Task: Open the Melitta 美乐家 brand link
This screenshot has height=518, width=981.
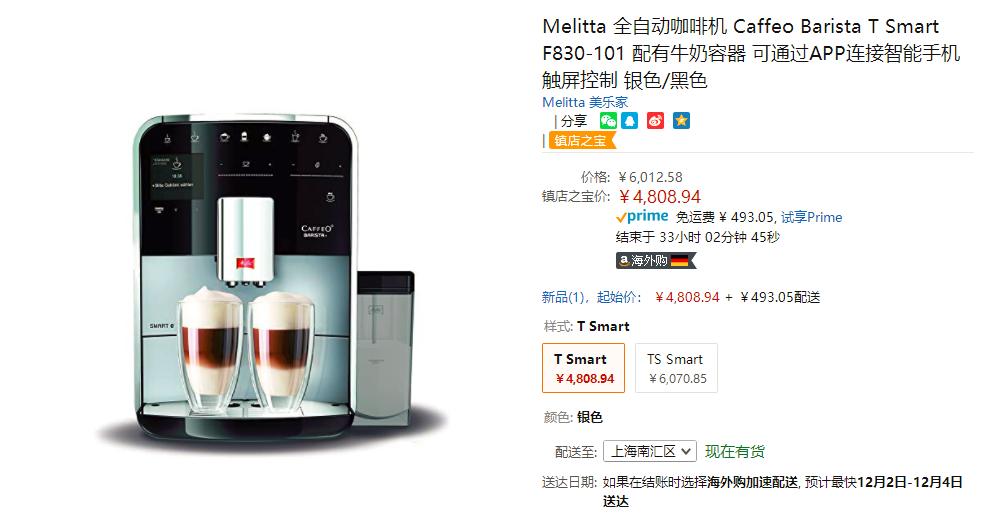Action: (584, 102)
